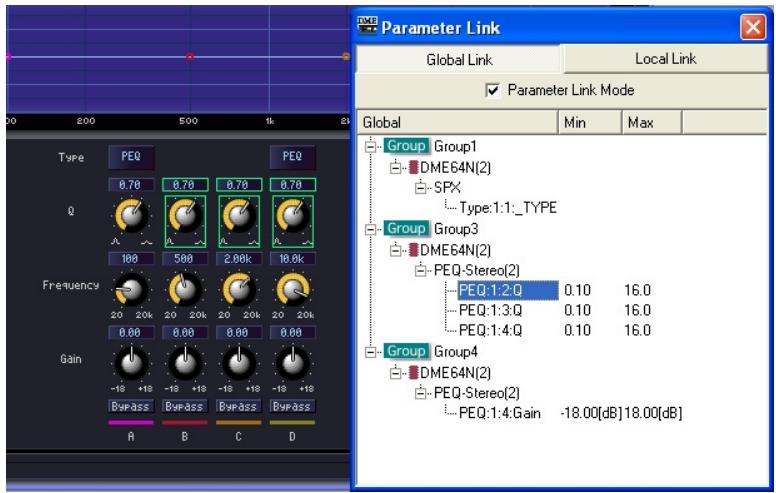This screenshot has height=493, width=776.
Task: Click the magenta point at the left of the EQ graph
Action: point(8,56)
